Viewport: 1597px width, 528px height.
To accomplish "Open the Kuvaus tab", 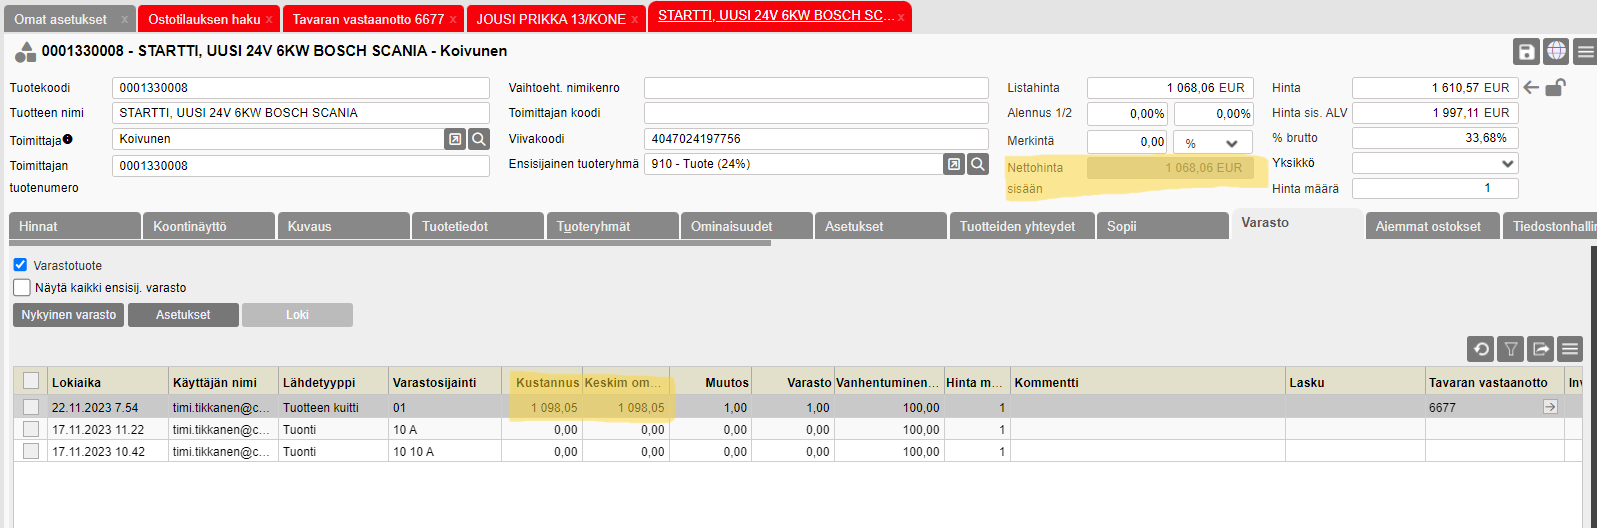I will click(x=343, y=226).
